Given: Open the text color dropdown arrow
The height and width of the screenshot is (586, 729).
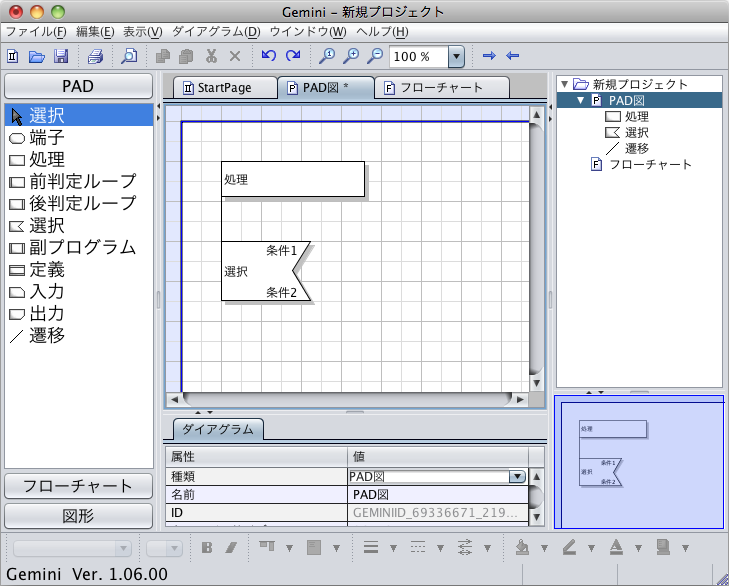Looking at the screenshot, I should (x=638, y=548).
